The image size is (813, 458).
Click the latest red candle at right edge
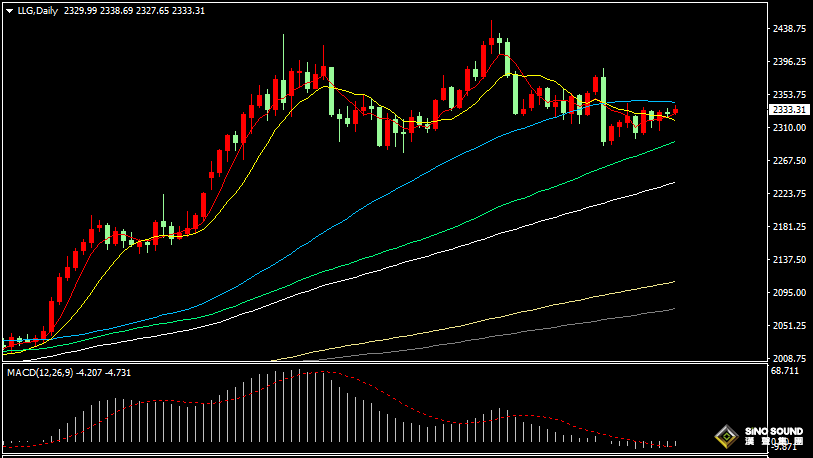point(675,111)
